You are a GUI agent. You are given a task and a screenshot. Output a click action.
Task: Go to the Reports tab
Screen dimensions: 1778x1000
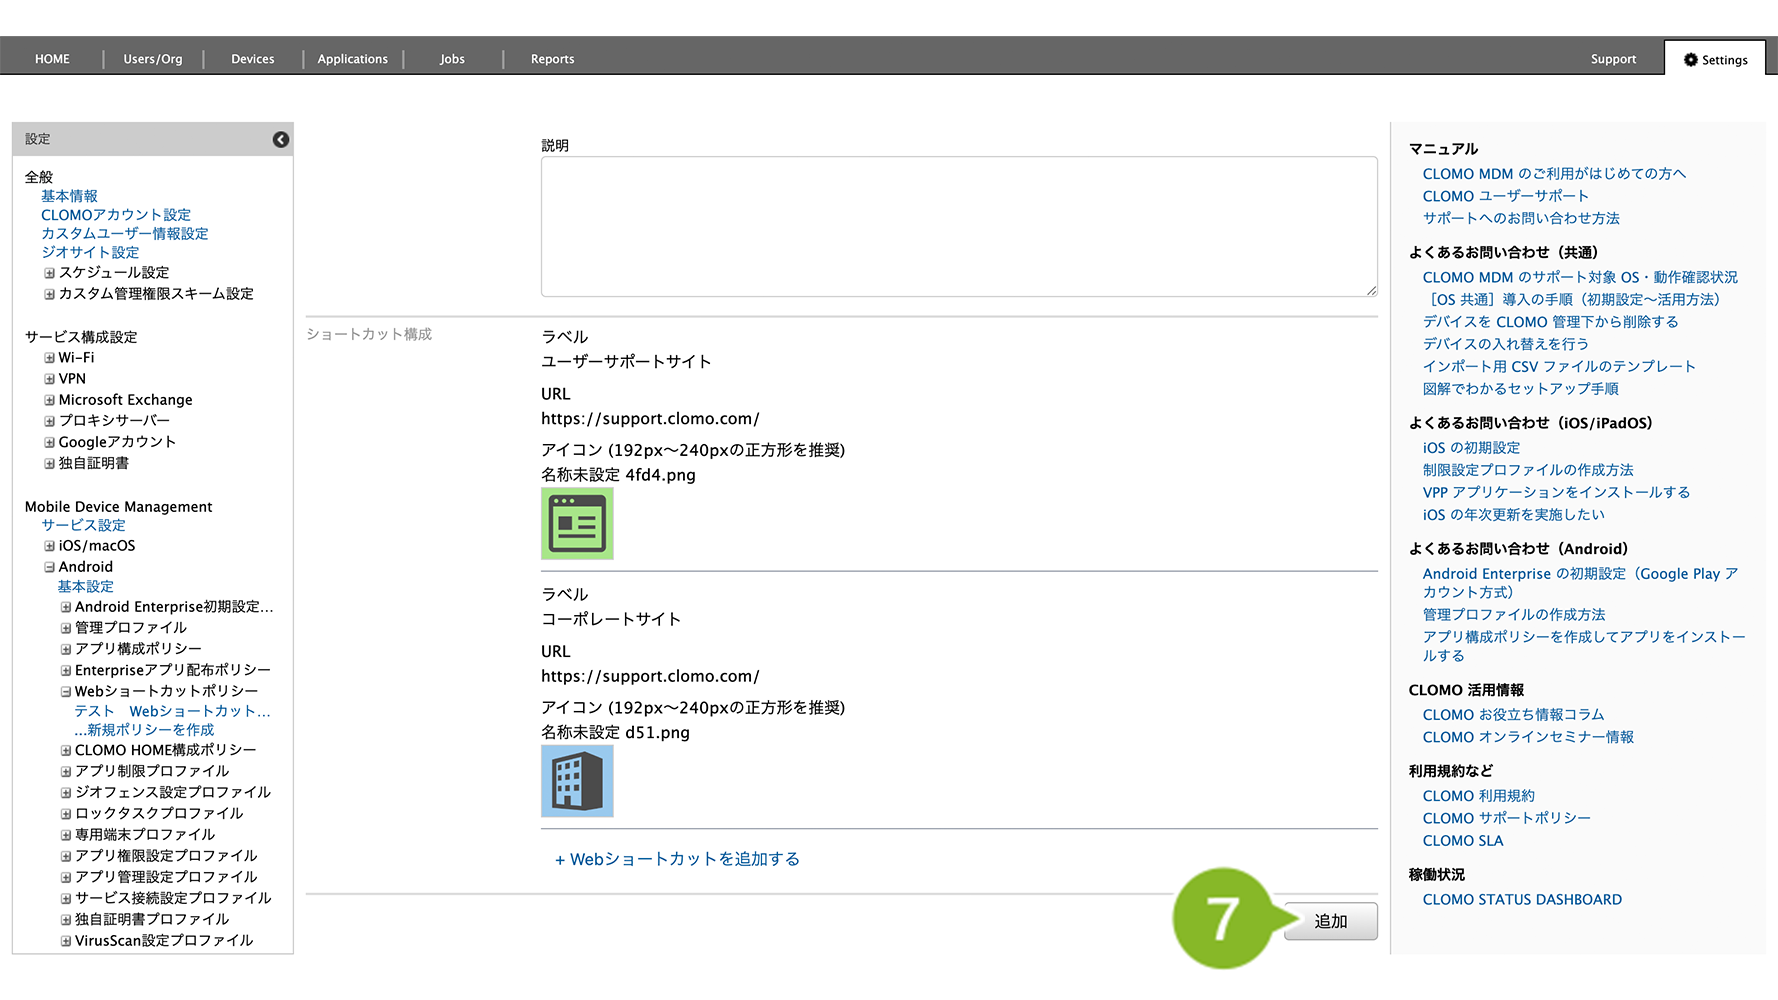(552, 60)
